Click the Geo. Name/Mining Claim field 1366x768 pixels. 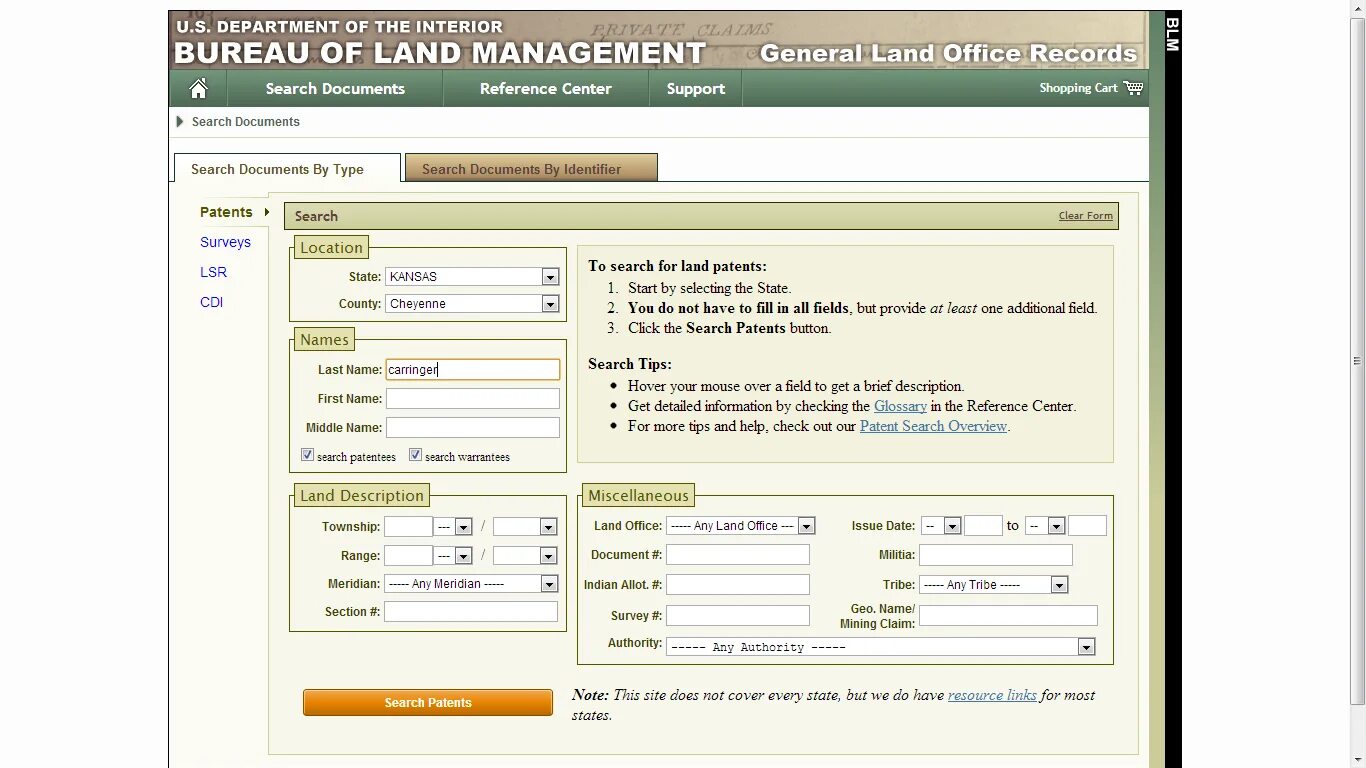click(1008, 616)
